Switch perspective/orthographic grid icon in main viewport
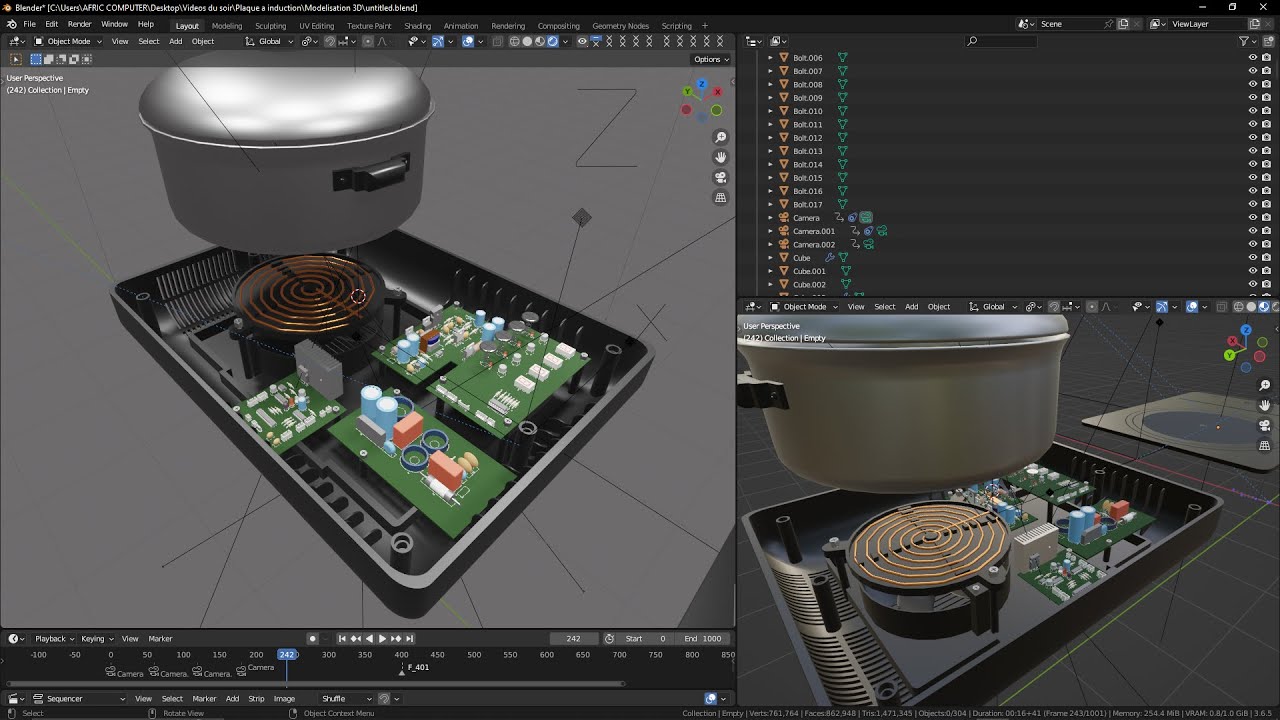 click(x=720, y=198)
